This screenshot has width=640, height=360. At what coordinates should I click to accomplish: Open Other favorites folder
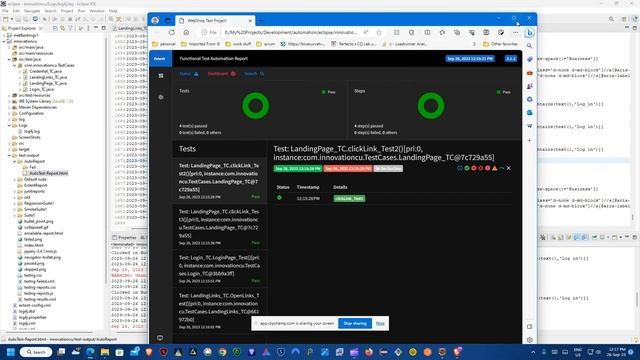[x=500, y=44]
